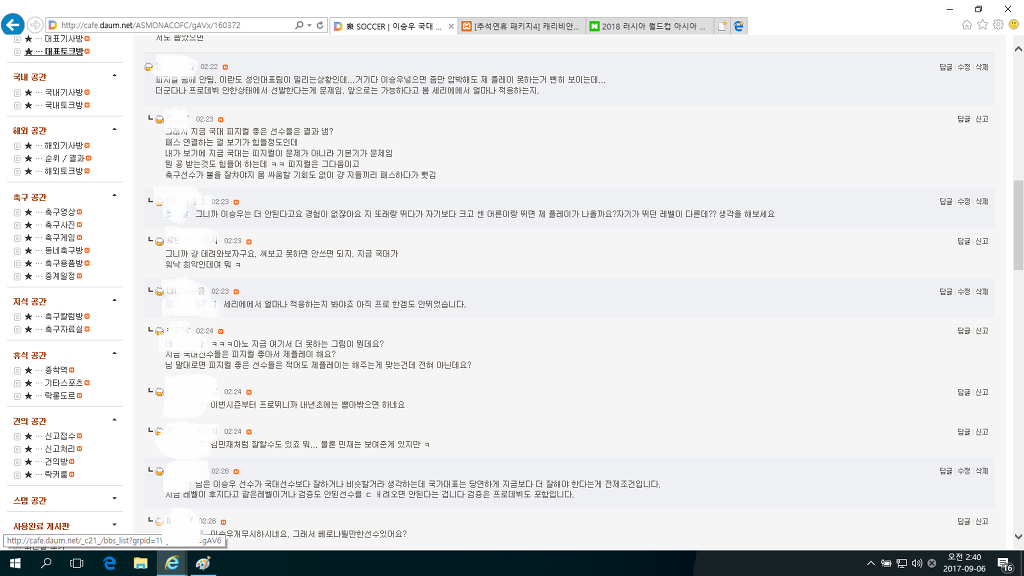Expand the 스팸 공간 sidebar section
The height and width of the screenshot is (576, 1024).
(x=114, y=500)
